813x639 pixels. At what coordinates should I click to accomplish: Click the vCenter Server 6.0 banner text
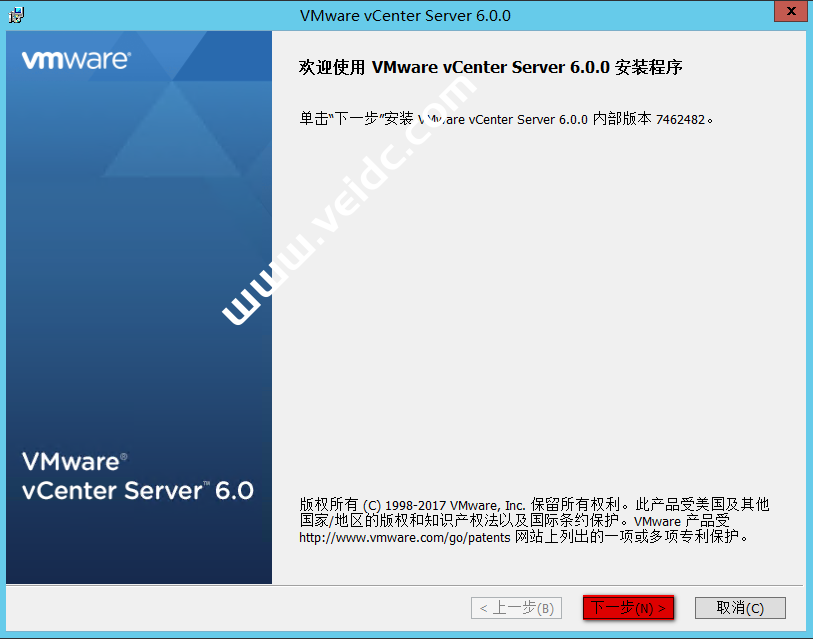pyautogui.click(x=138, y=491)
